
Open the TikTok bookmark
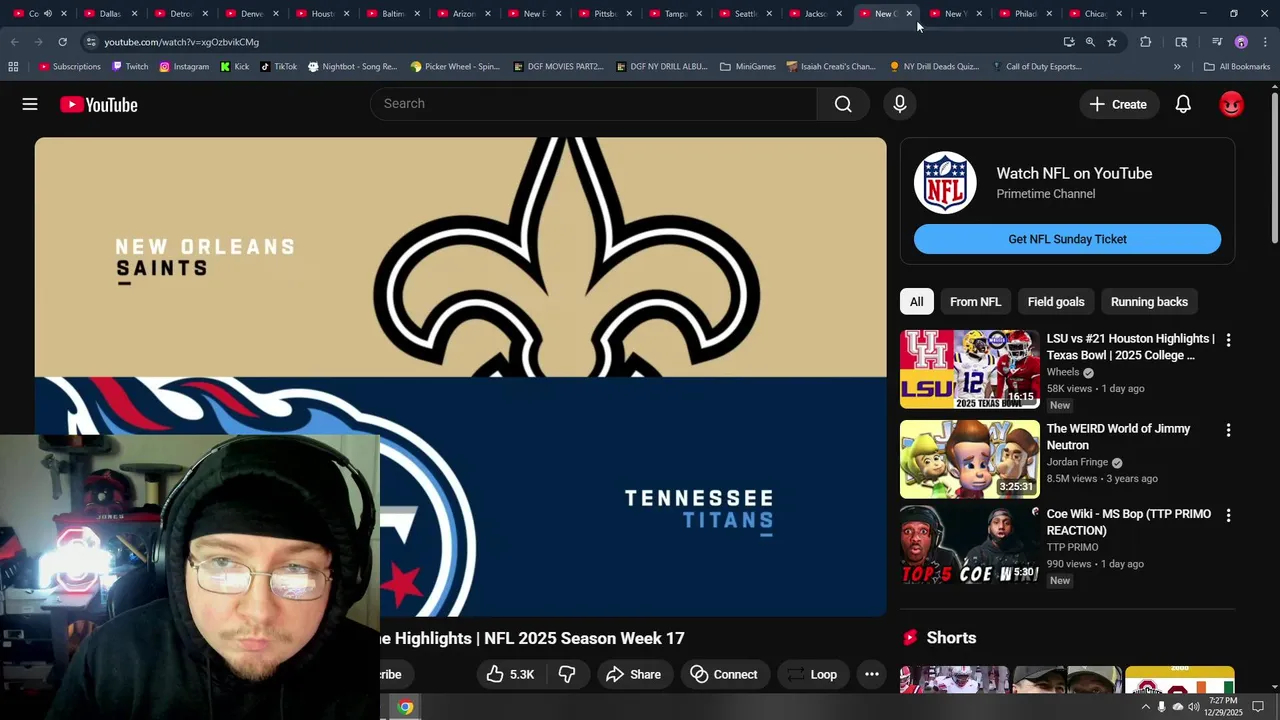tap(278, 67)
